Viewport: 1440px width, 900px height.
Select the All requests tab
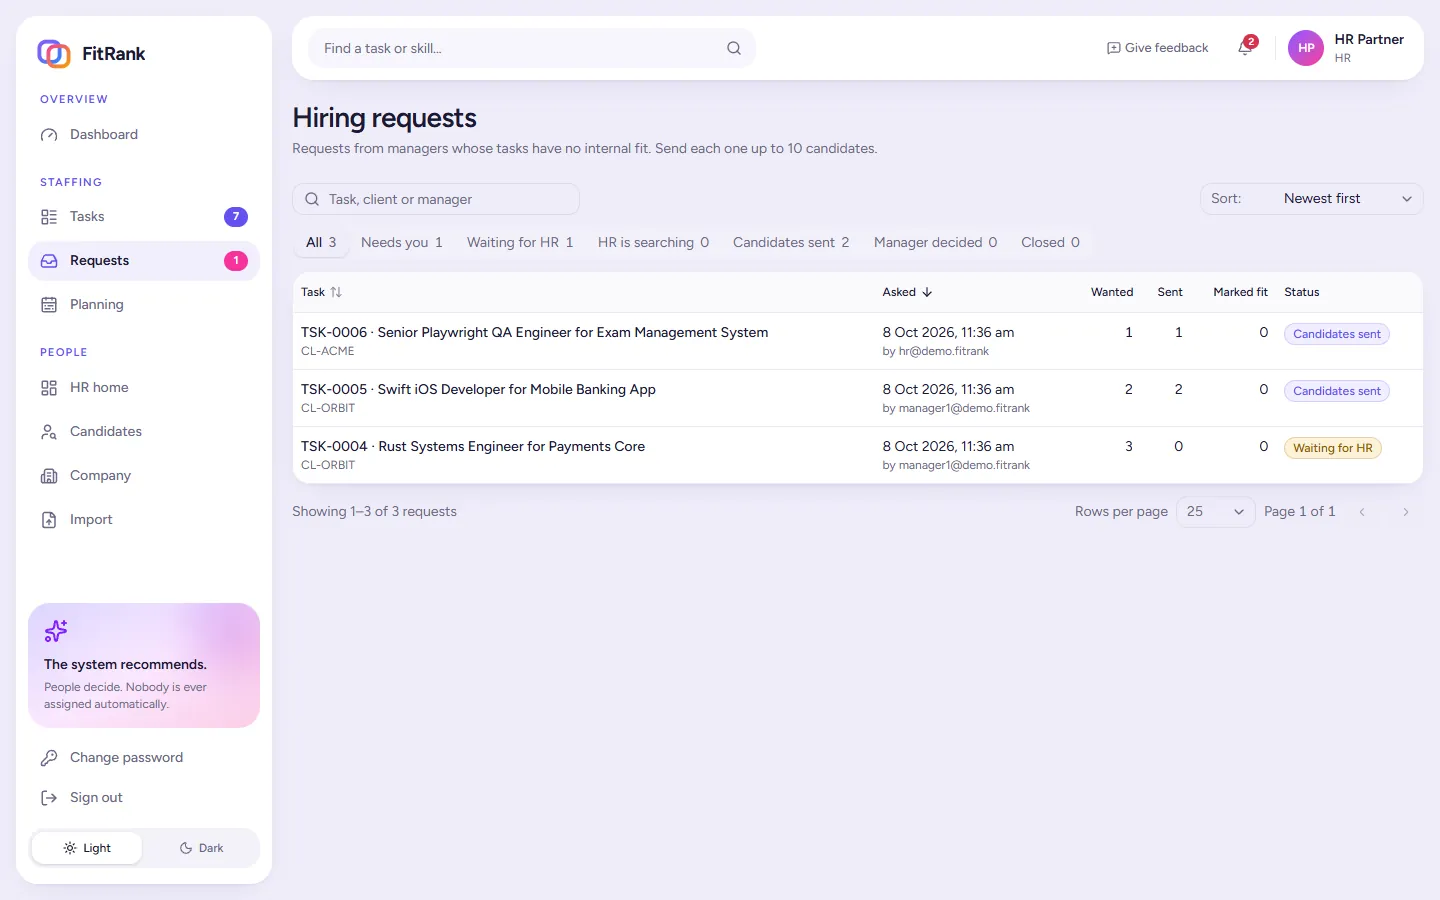point(321,242)
